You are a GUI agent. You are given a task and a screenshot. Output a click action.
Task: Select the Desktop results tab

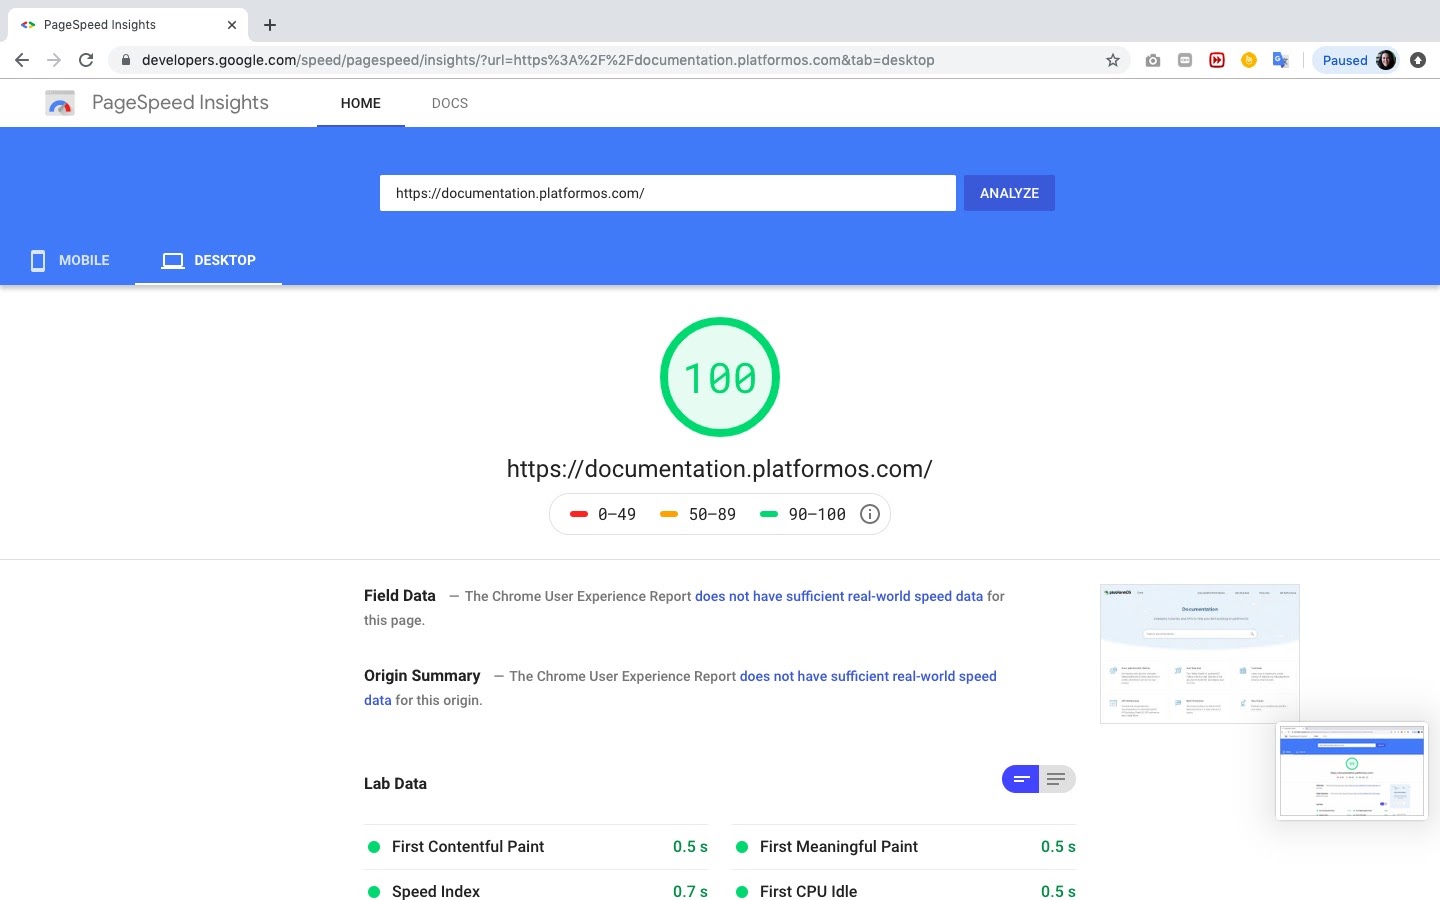[209, 260]
